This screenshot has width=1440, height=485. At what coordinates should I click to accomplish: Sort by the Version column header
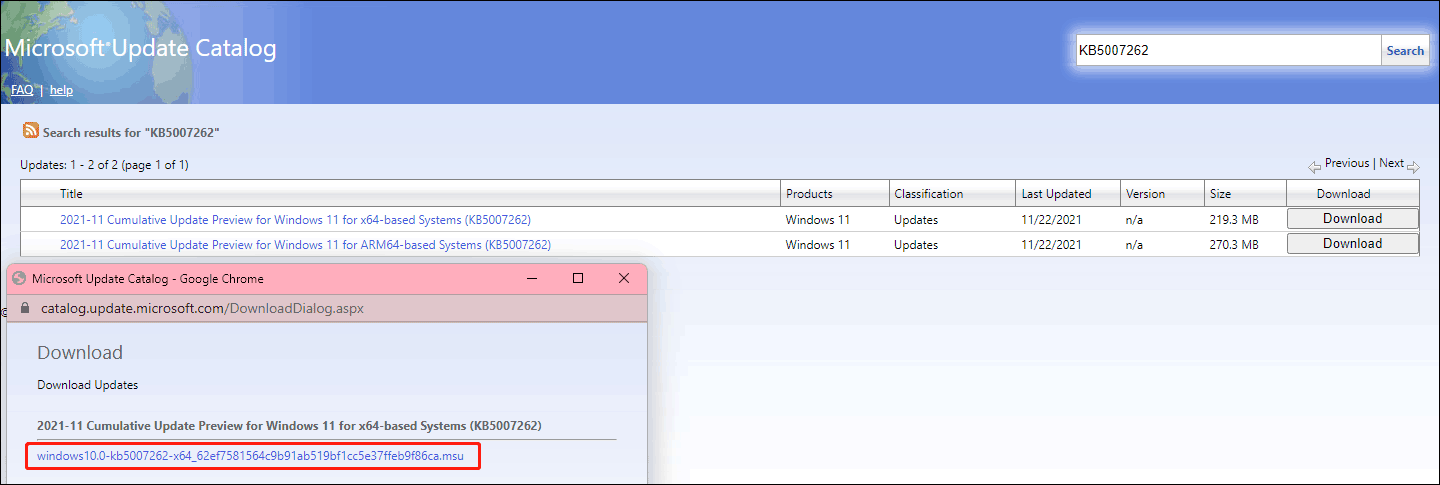[x=1145, y=194]
